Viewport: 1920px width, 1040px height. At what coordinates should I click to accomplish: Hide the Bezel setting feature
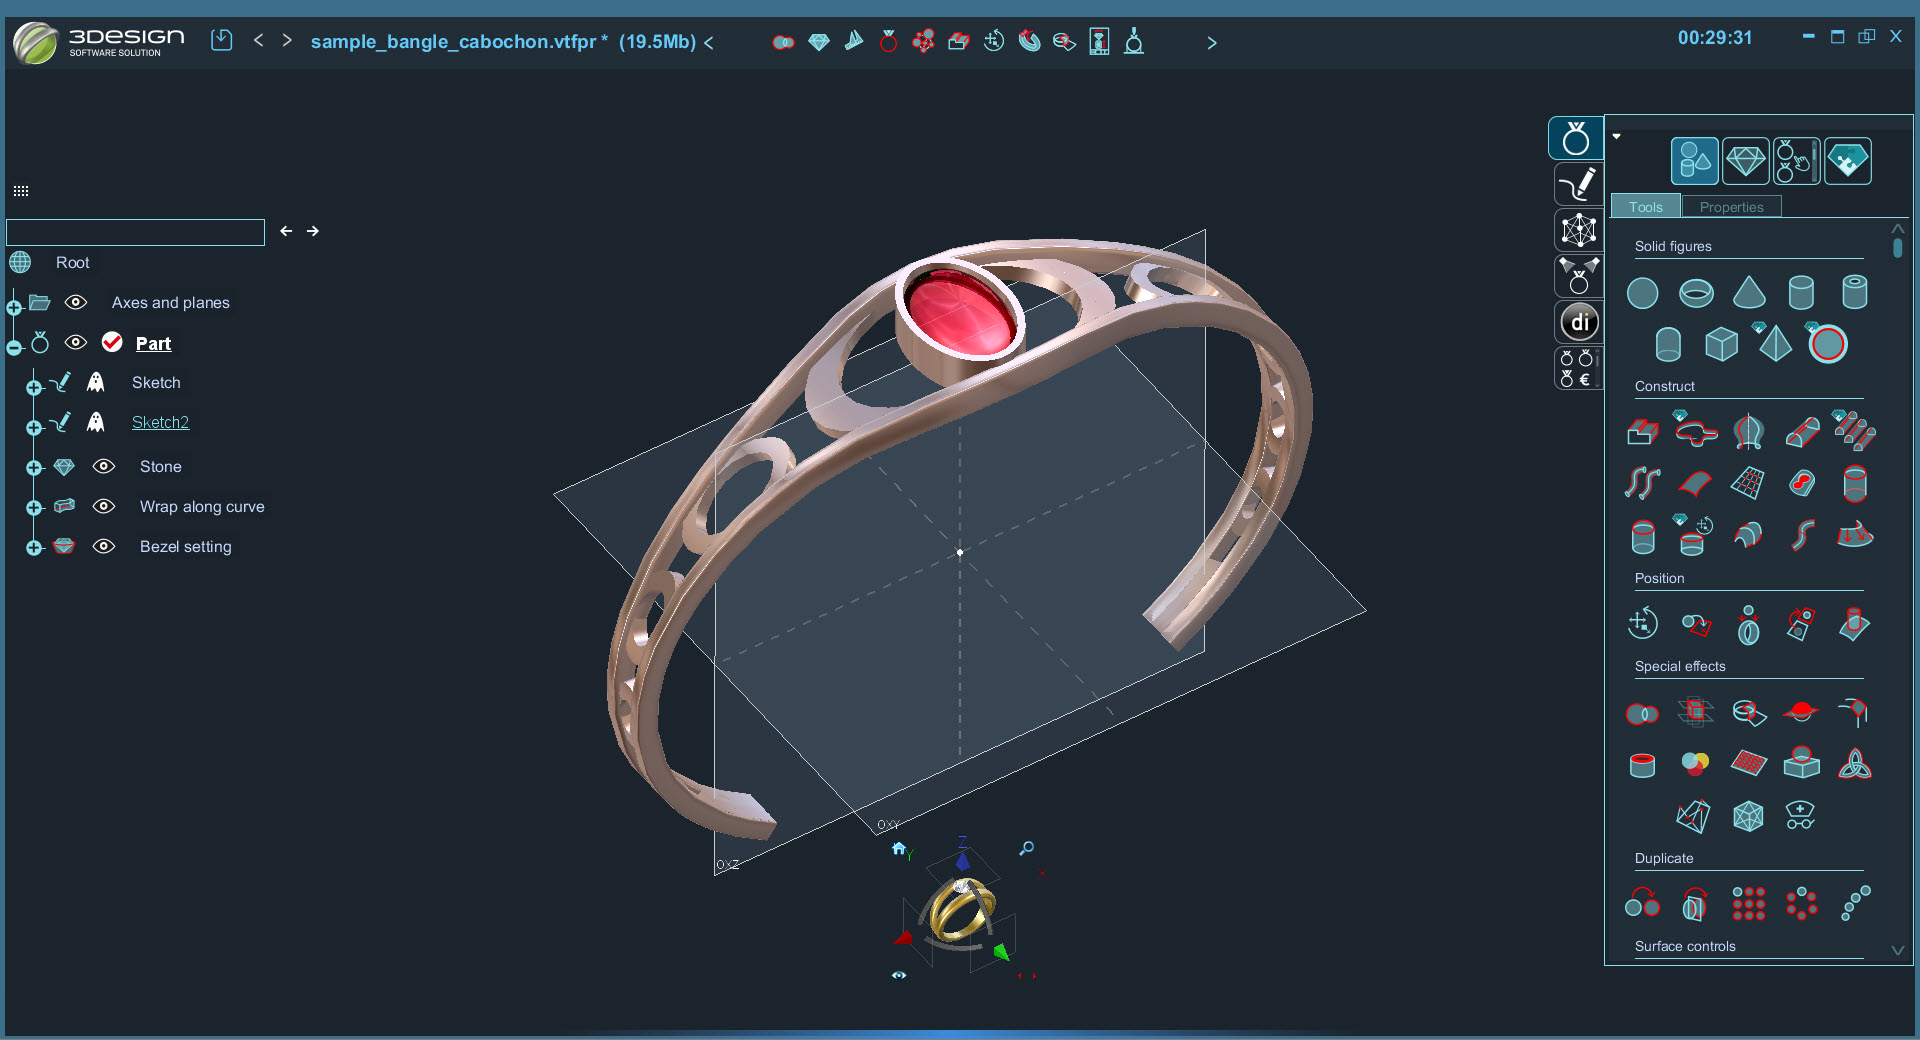pos(104,546)
